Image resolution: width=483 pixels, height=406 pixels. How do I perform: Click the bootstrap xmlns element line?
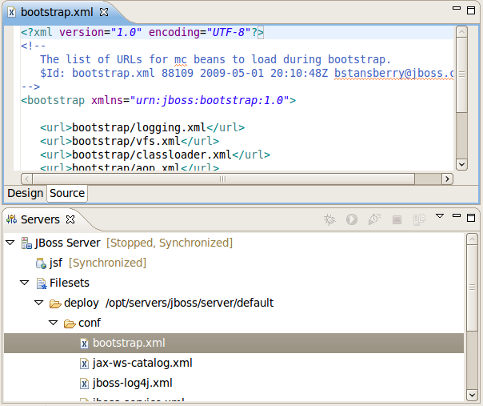click(x=158, y=100)
